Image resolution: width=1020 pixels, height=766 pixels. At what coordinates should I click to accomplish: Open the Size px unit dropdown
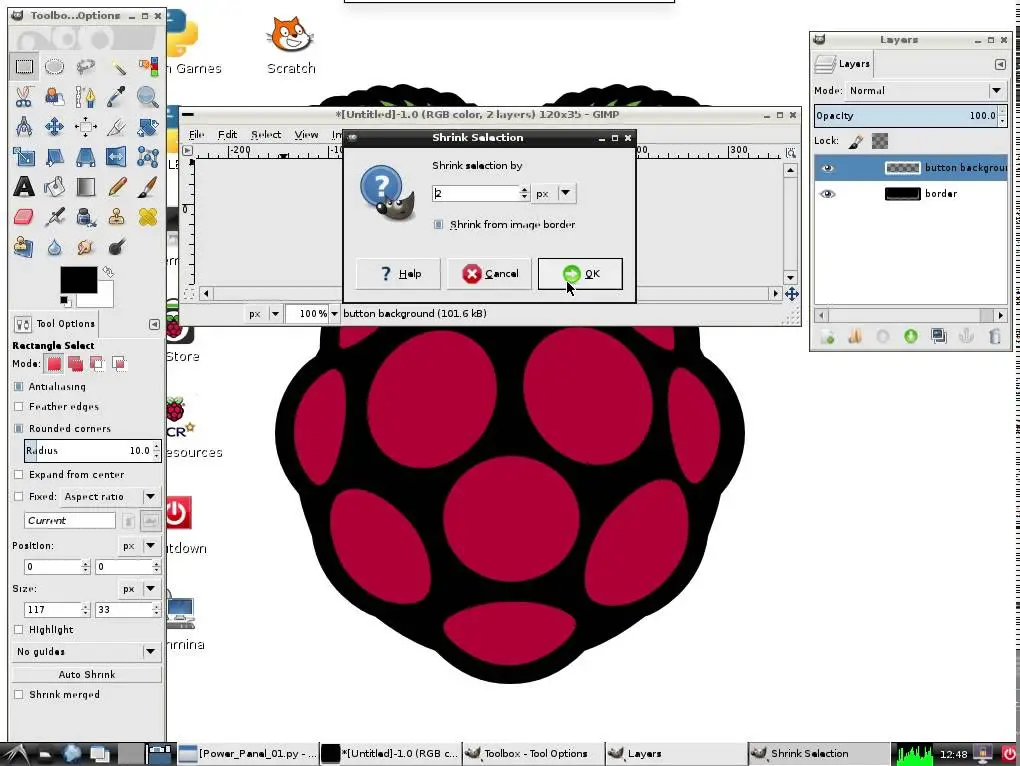tap(139, 588)
